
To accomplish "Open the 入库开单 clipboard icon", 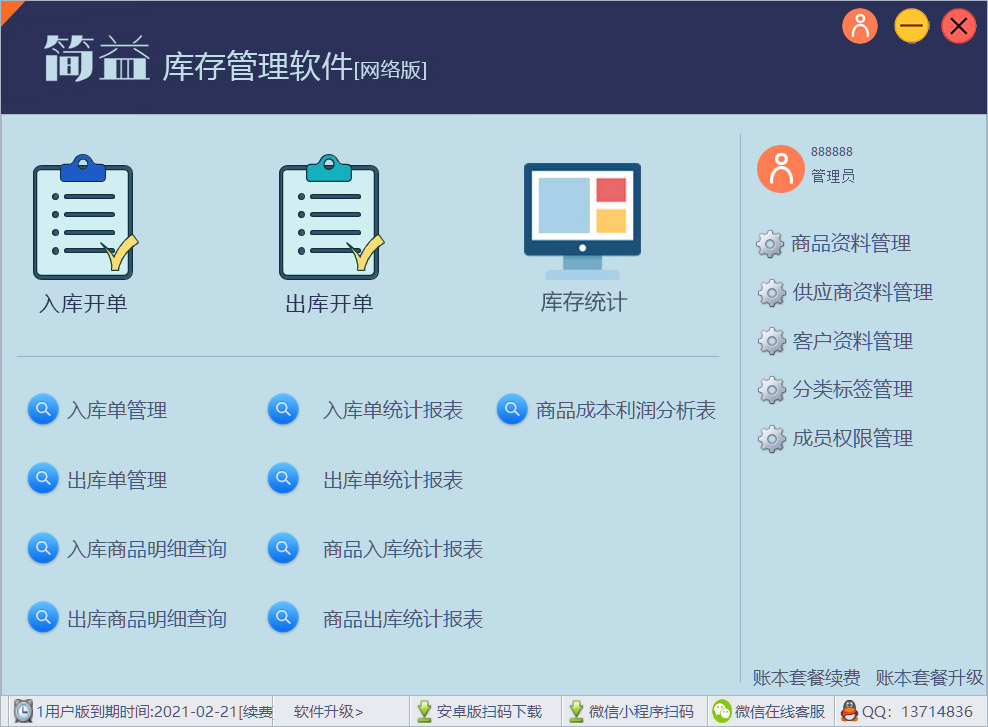I will point(85,217).
